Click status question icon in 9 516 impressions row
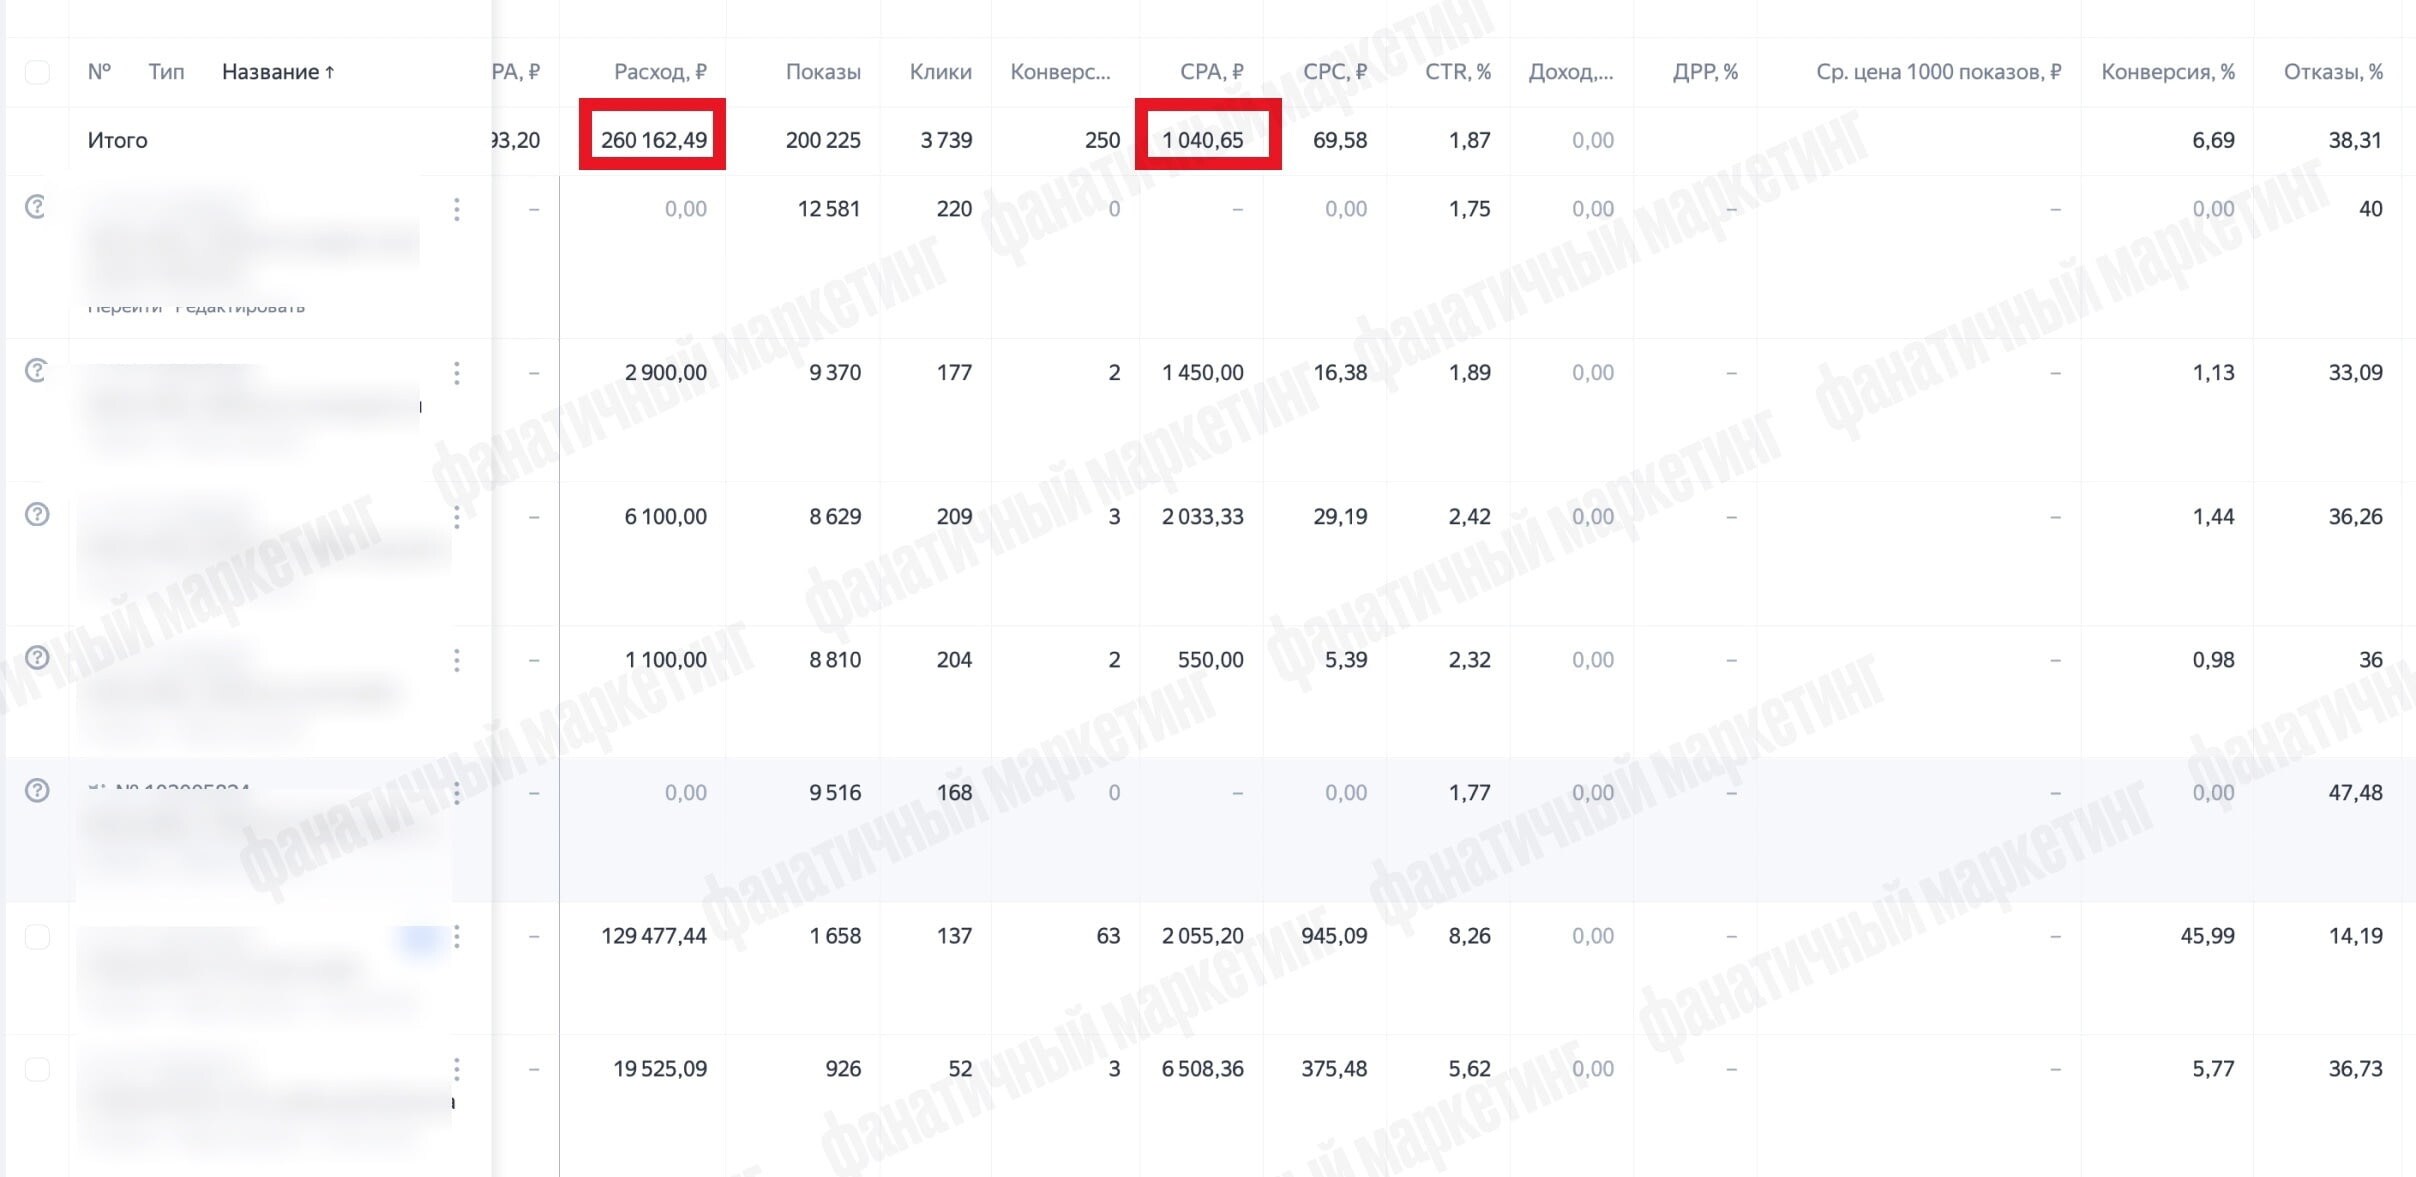The height and width of the screenshot is (1177, 2416). click(37, 791)
